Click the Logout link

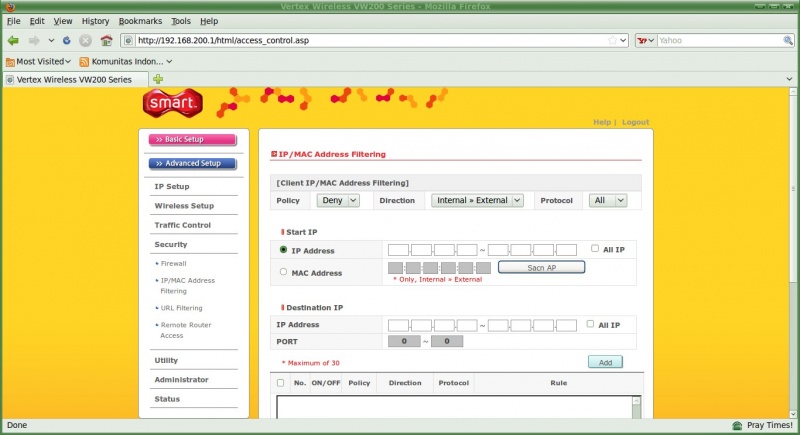(x=635, y=122)
